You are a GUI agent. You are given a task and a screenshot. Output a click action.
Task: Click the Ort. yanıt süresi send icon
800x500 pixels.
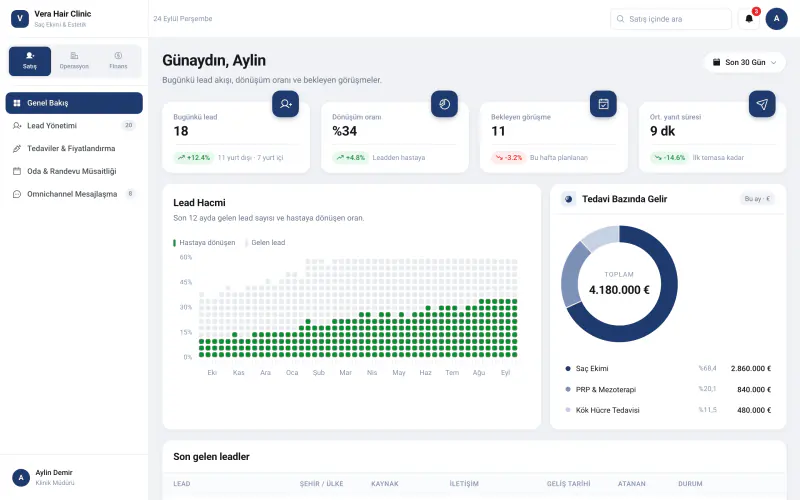[x=762, y=104]
